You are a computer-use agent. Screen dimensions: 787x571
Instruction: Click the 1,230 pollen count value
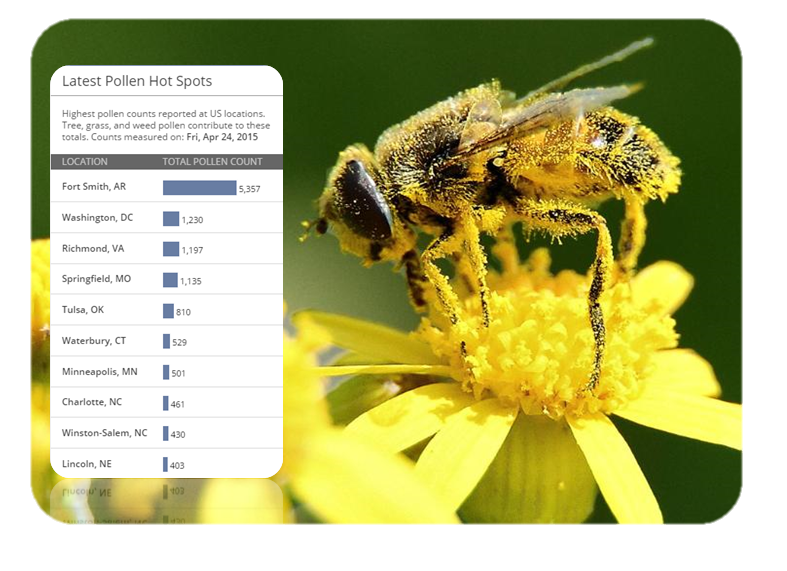pos(192,220)
